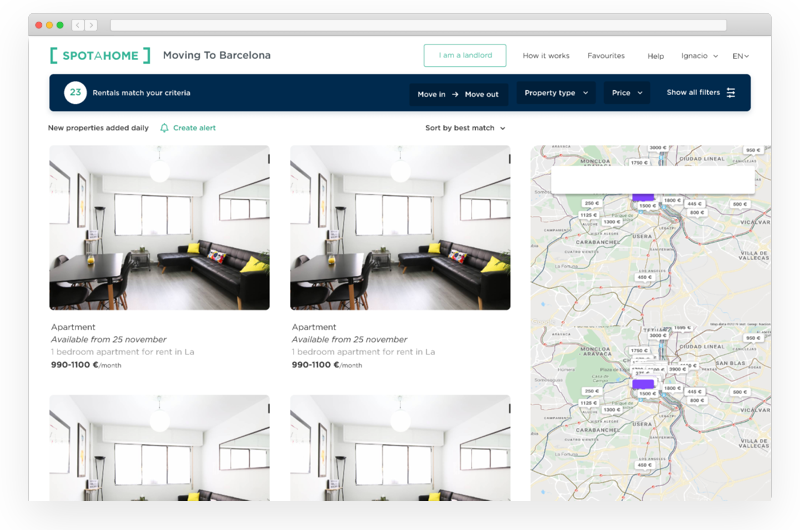Screen dimensions: 800x530
Task: Click the browser address bar
Action: 418,25
